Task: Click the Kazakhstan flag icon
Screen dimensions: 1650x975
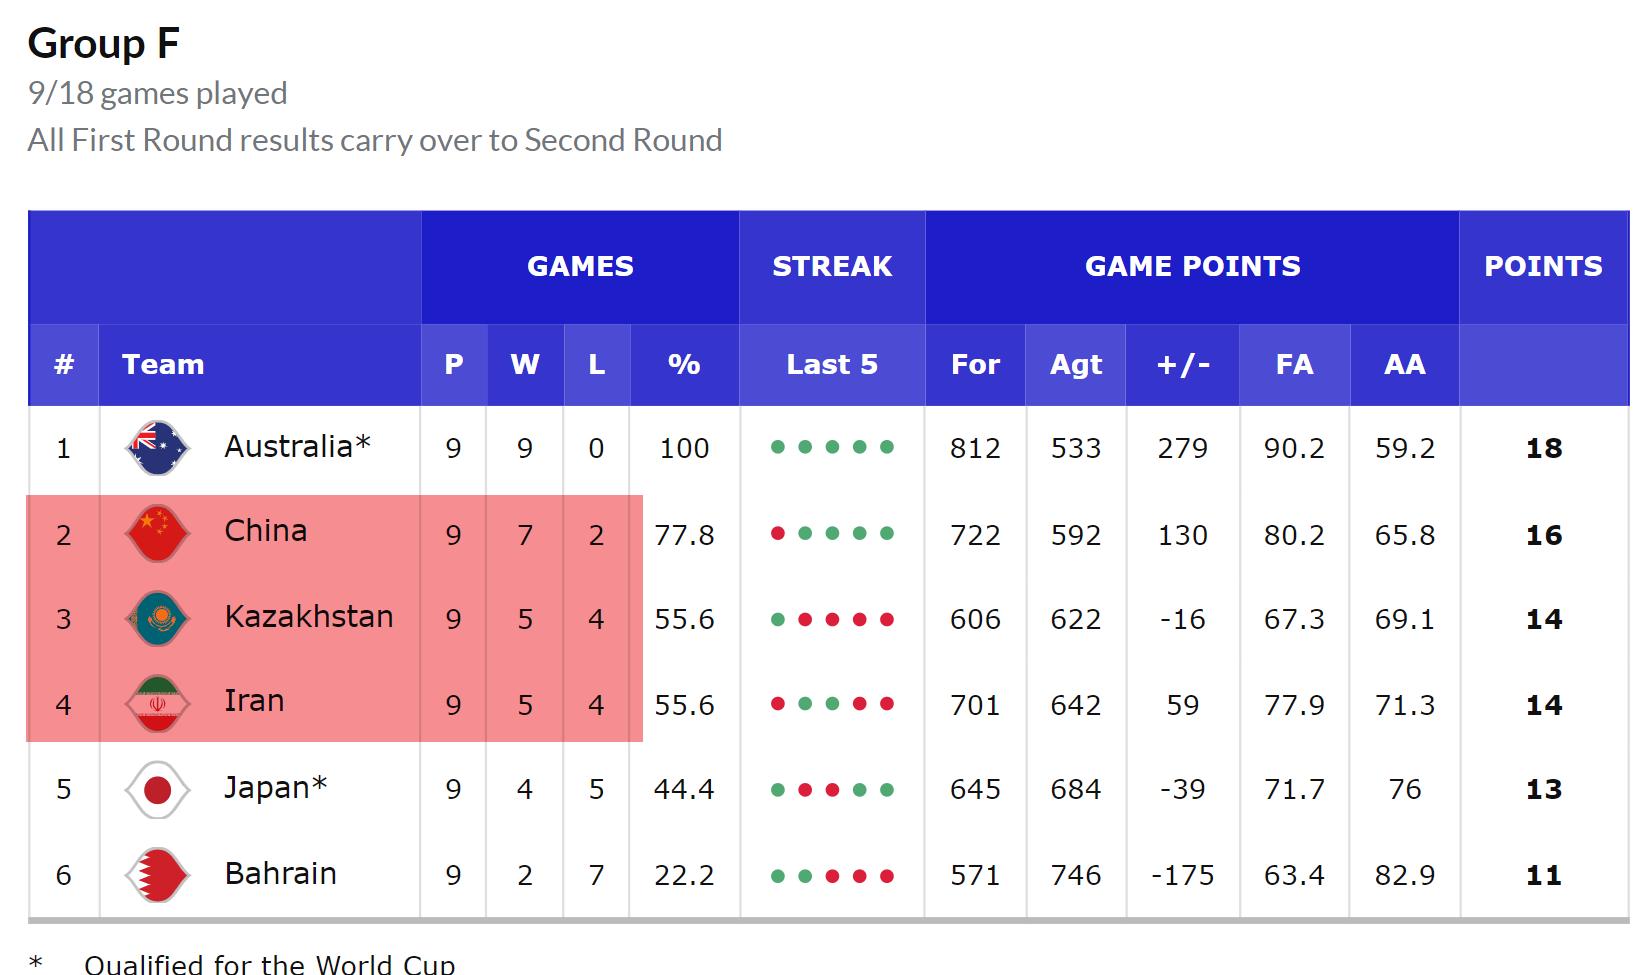Action: click(x=158, y=619)
